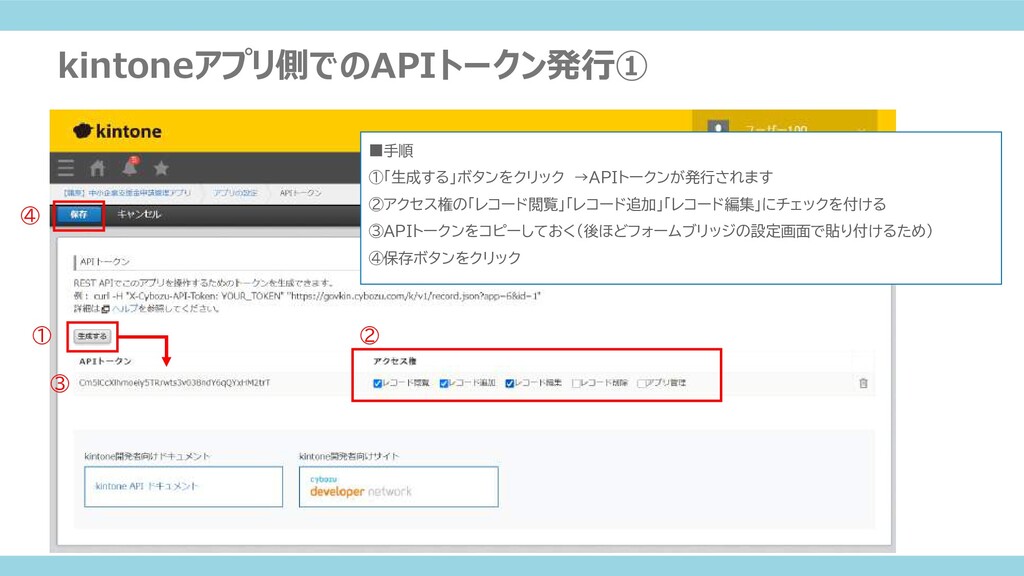Enable the アプリ管理 checkbox

tap(641, 383)
